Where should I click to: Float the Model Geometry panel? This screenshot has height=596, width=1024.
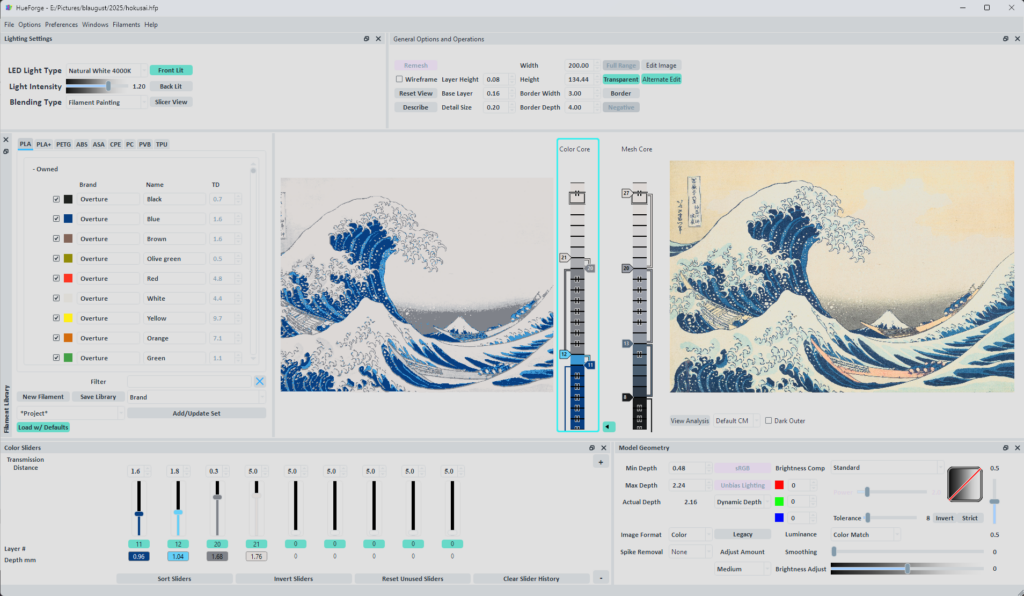(x=1005, y=448)
